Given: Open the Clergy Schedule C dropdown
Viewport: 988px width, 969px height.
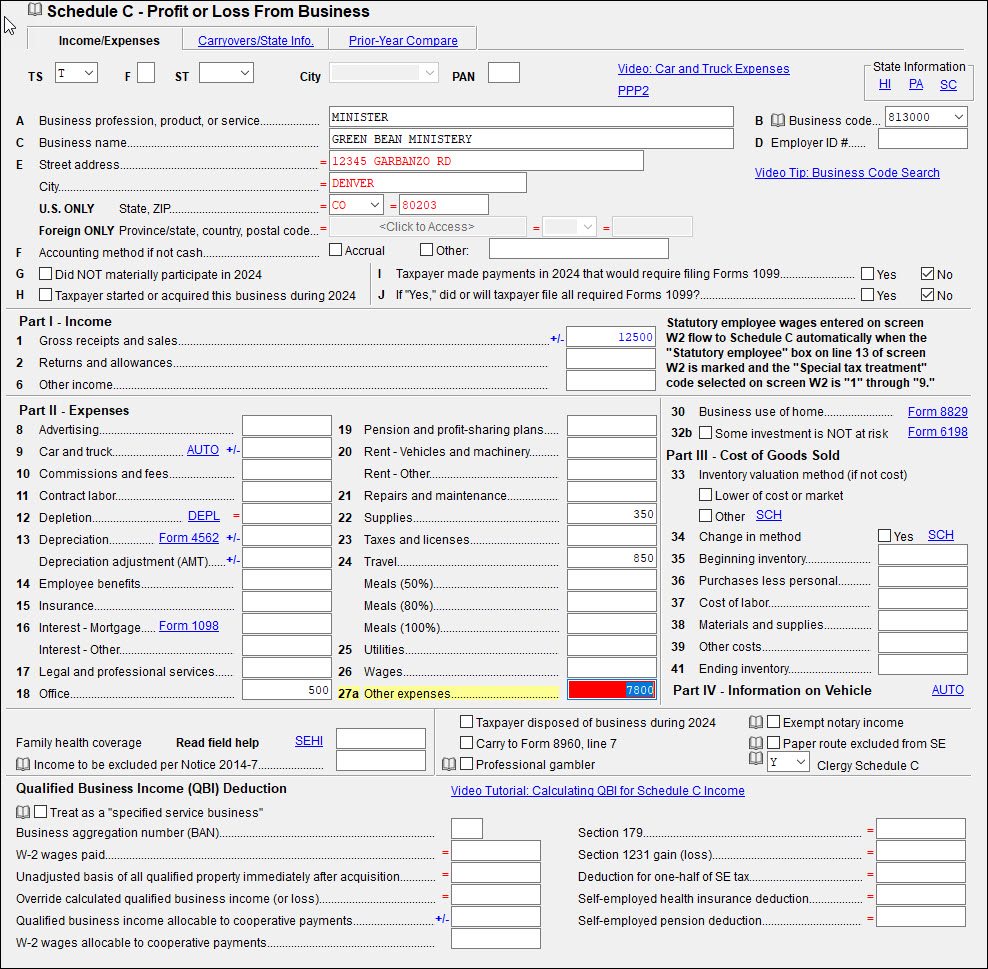Looking at the screenshot, I should coord(788,762).
